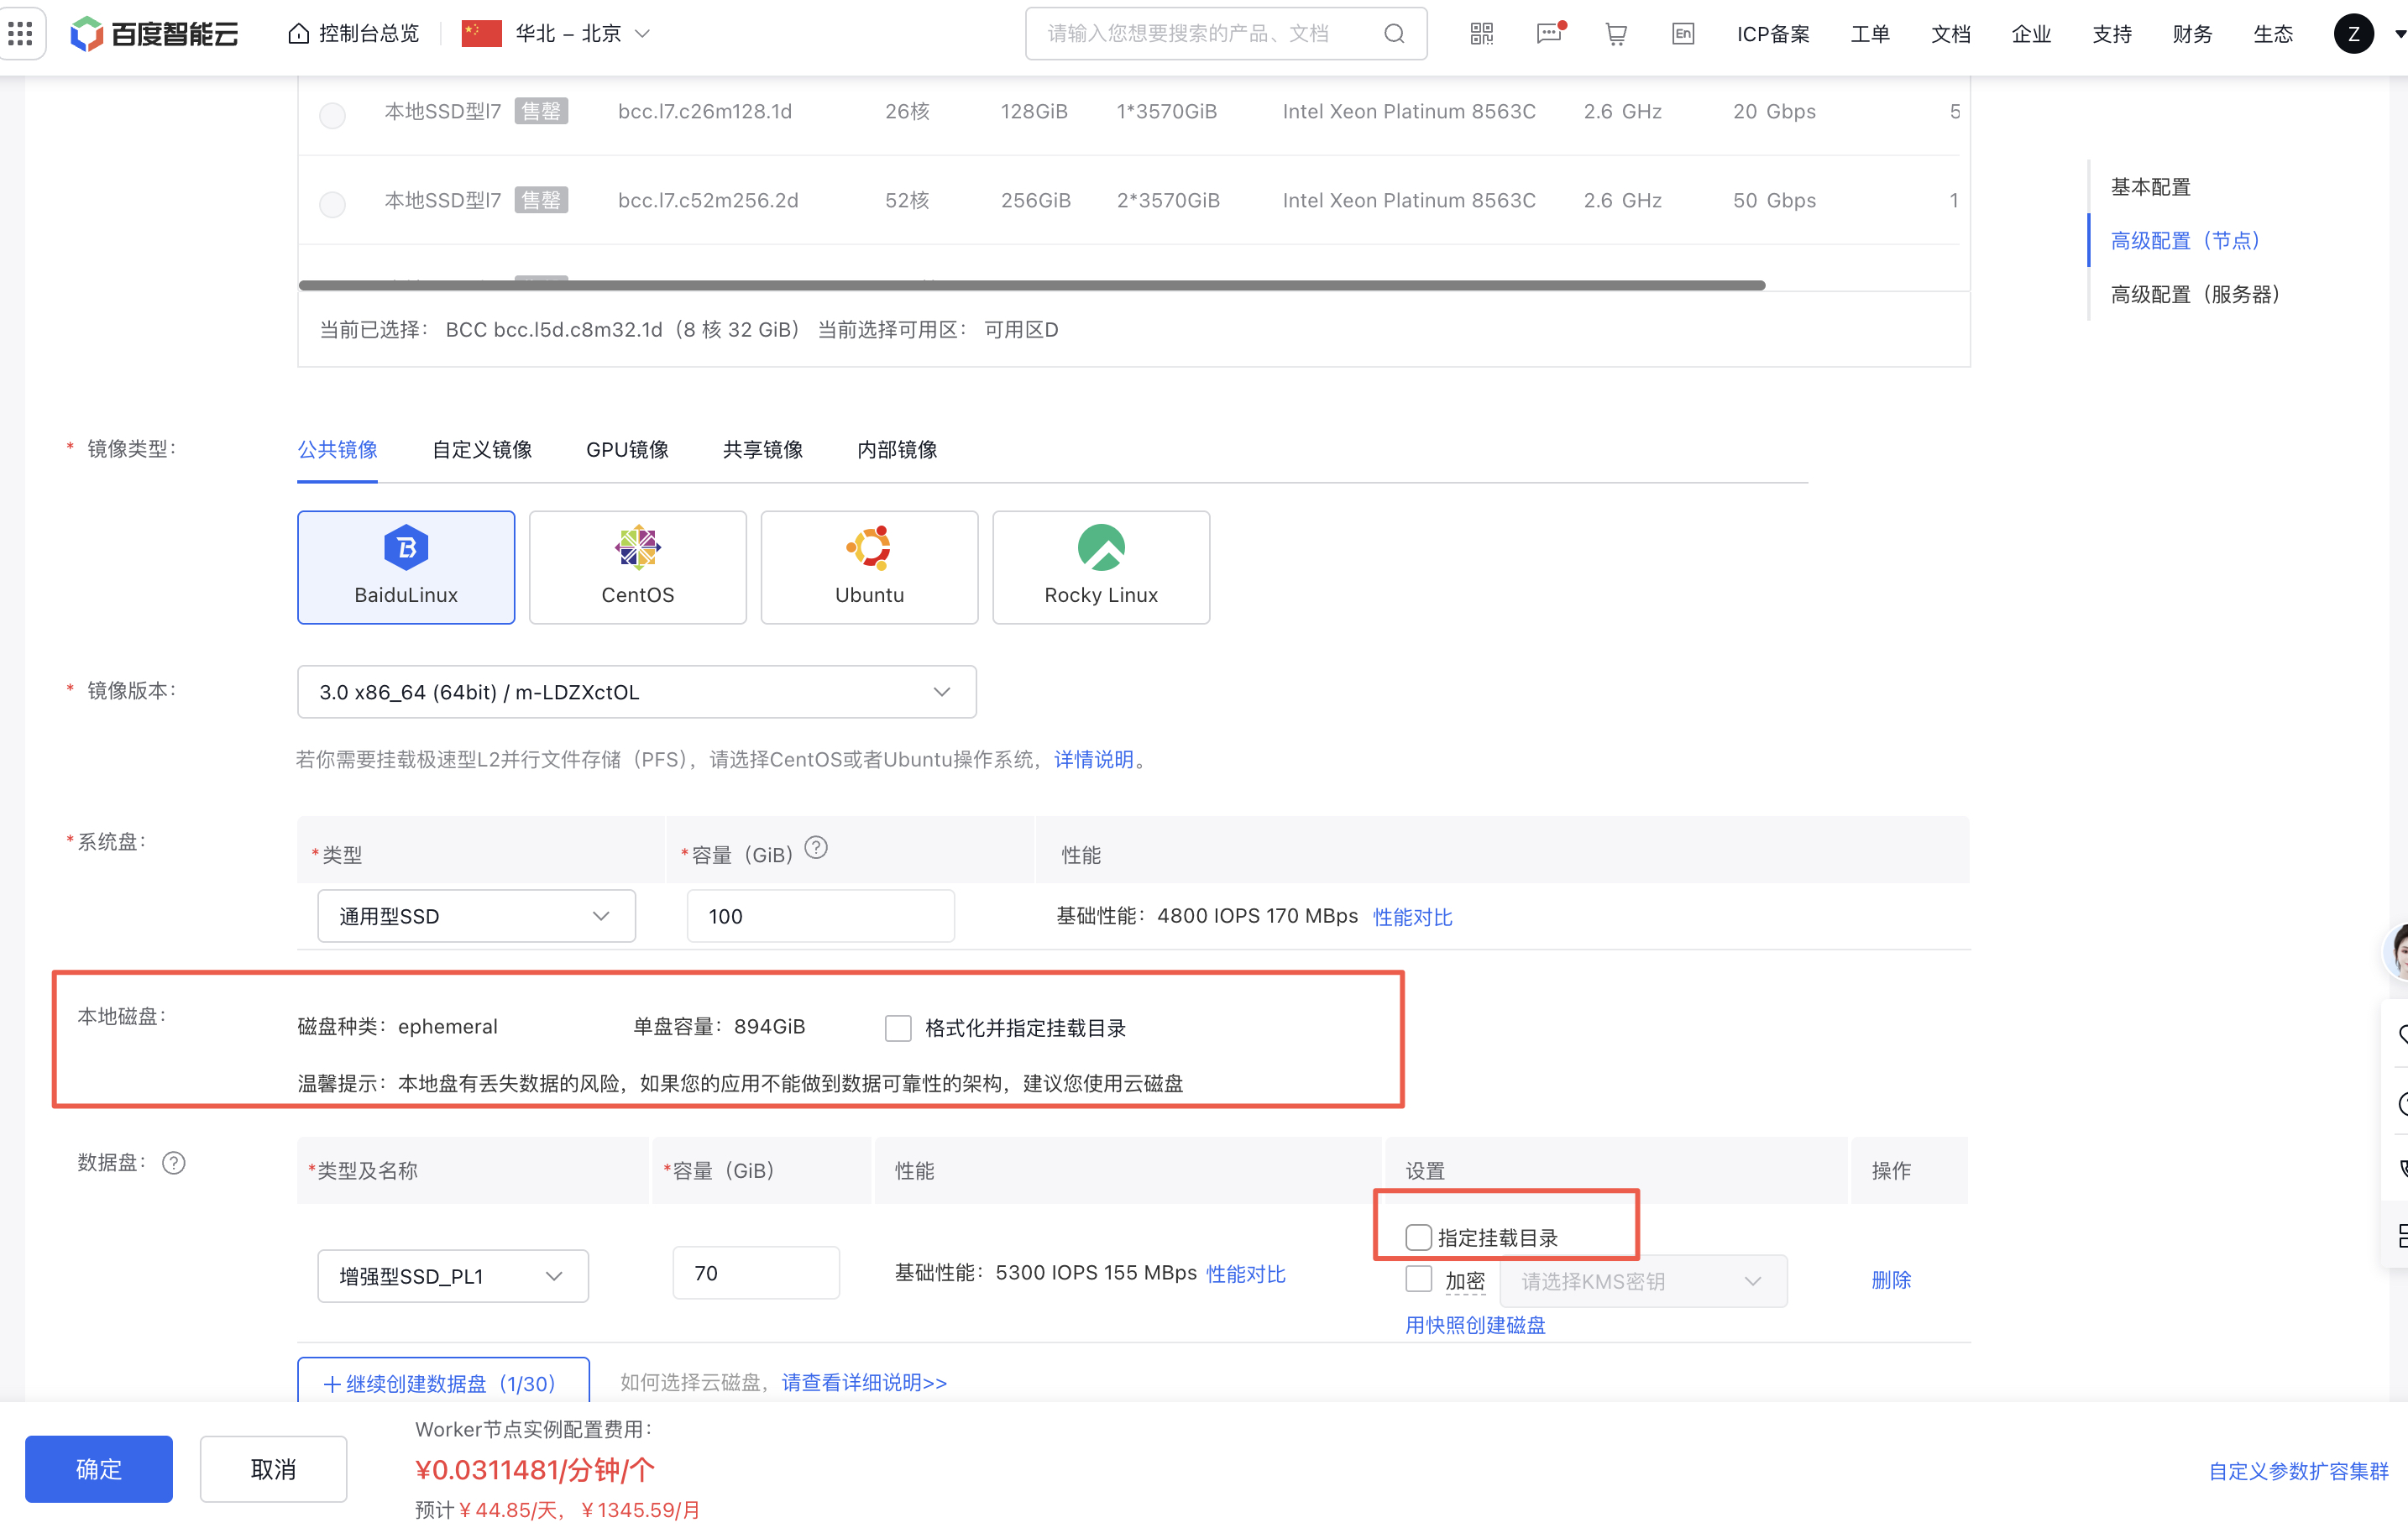Open the work order menu
The image size is (2408, 1528).
1870,34
